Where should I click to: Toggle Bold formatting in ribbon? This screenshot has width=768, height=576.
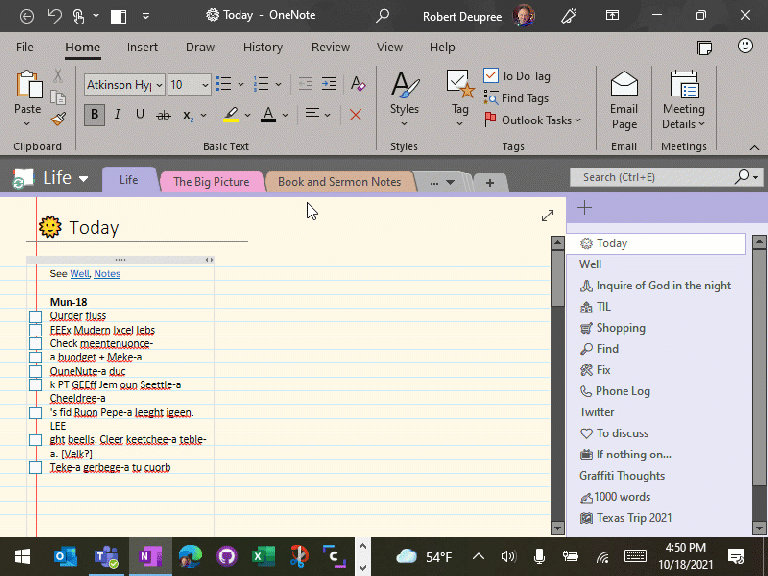94,115
